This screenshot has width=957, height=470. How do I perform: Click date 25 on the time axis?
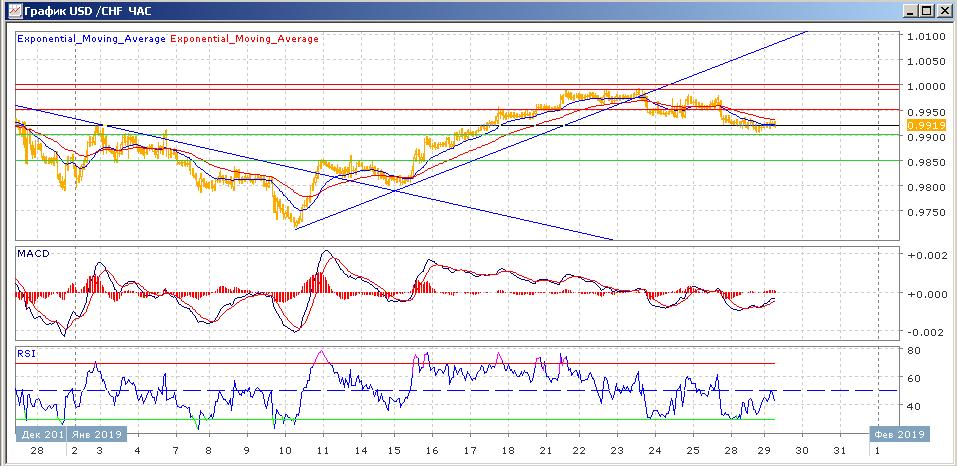[x=693, y=450]
